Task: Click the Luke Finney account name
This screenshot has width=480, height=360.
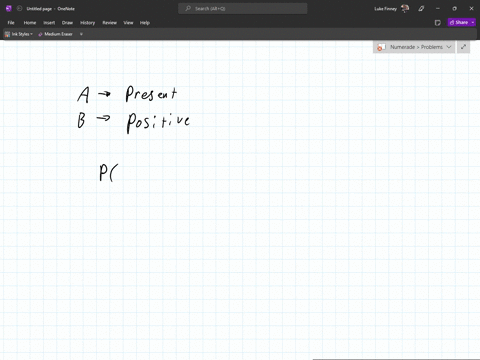Action: (385, 9)
